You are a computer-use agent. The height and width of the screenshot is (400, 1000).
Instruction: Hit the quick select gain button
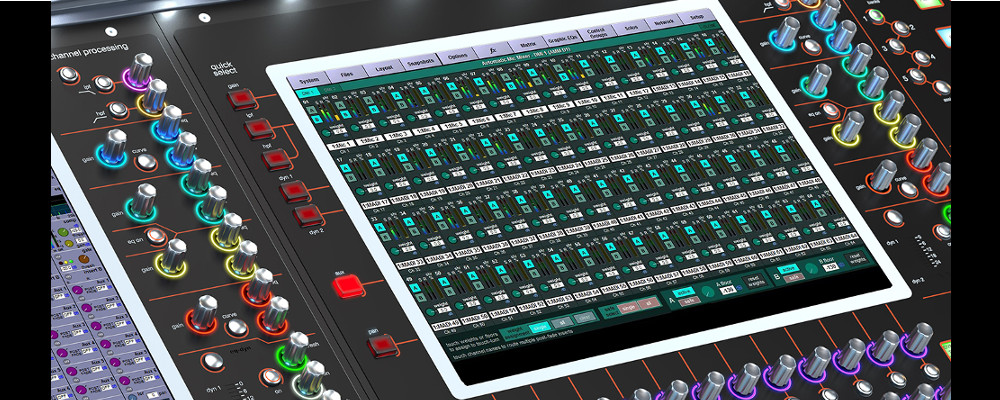243,99
